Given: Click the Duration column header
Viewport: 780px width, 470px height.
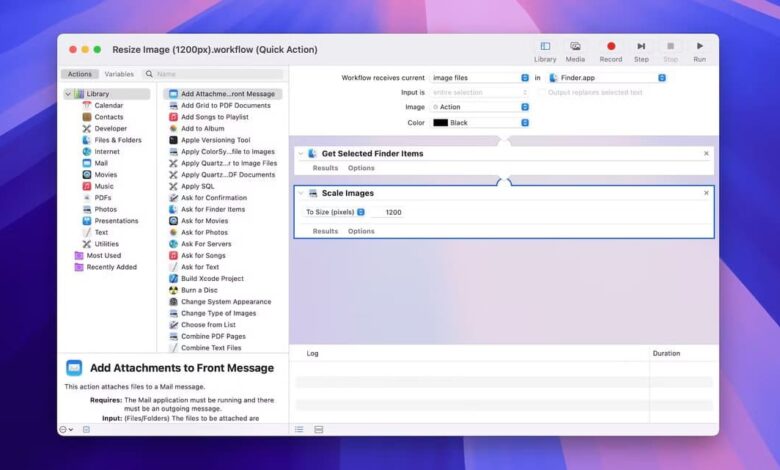Looking at the screenshot, I should [667, 353].
